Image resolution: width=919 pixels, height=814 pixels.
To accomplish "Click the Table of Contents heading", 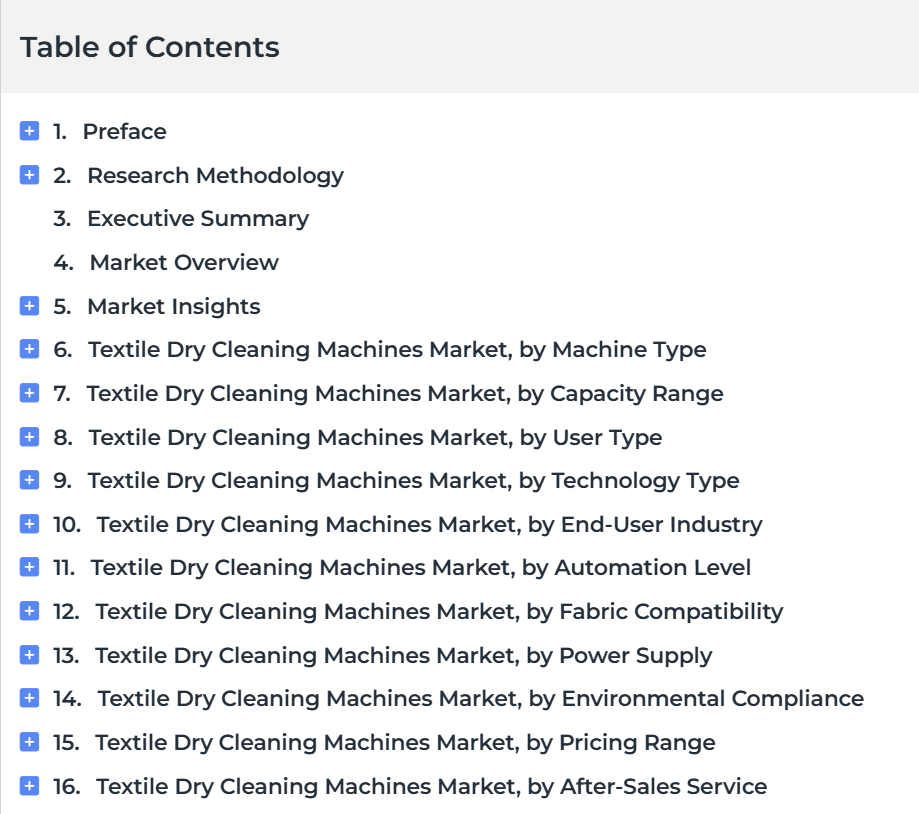I will (x=149, y=47).
